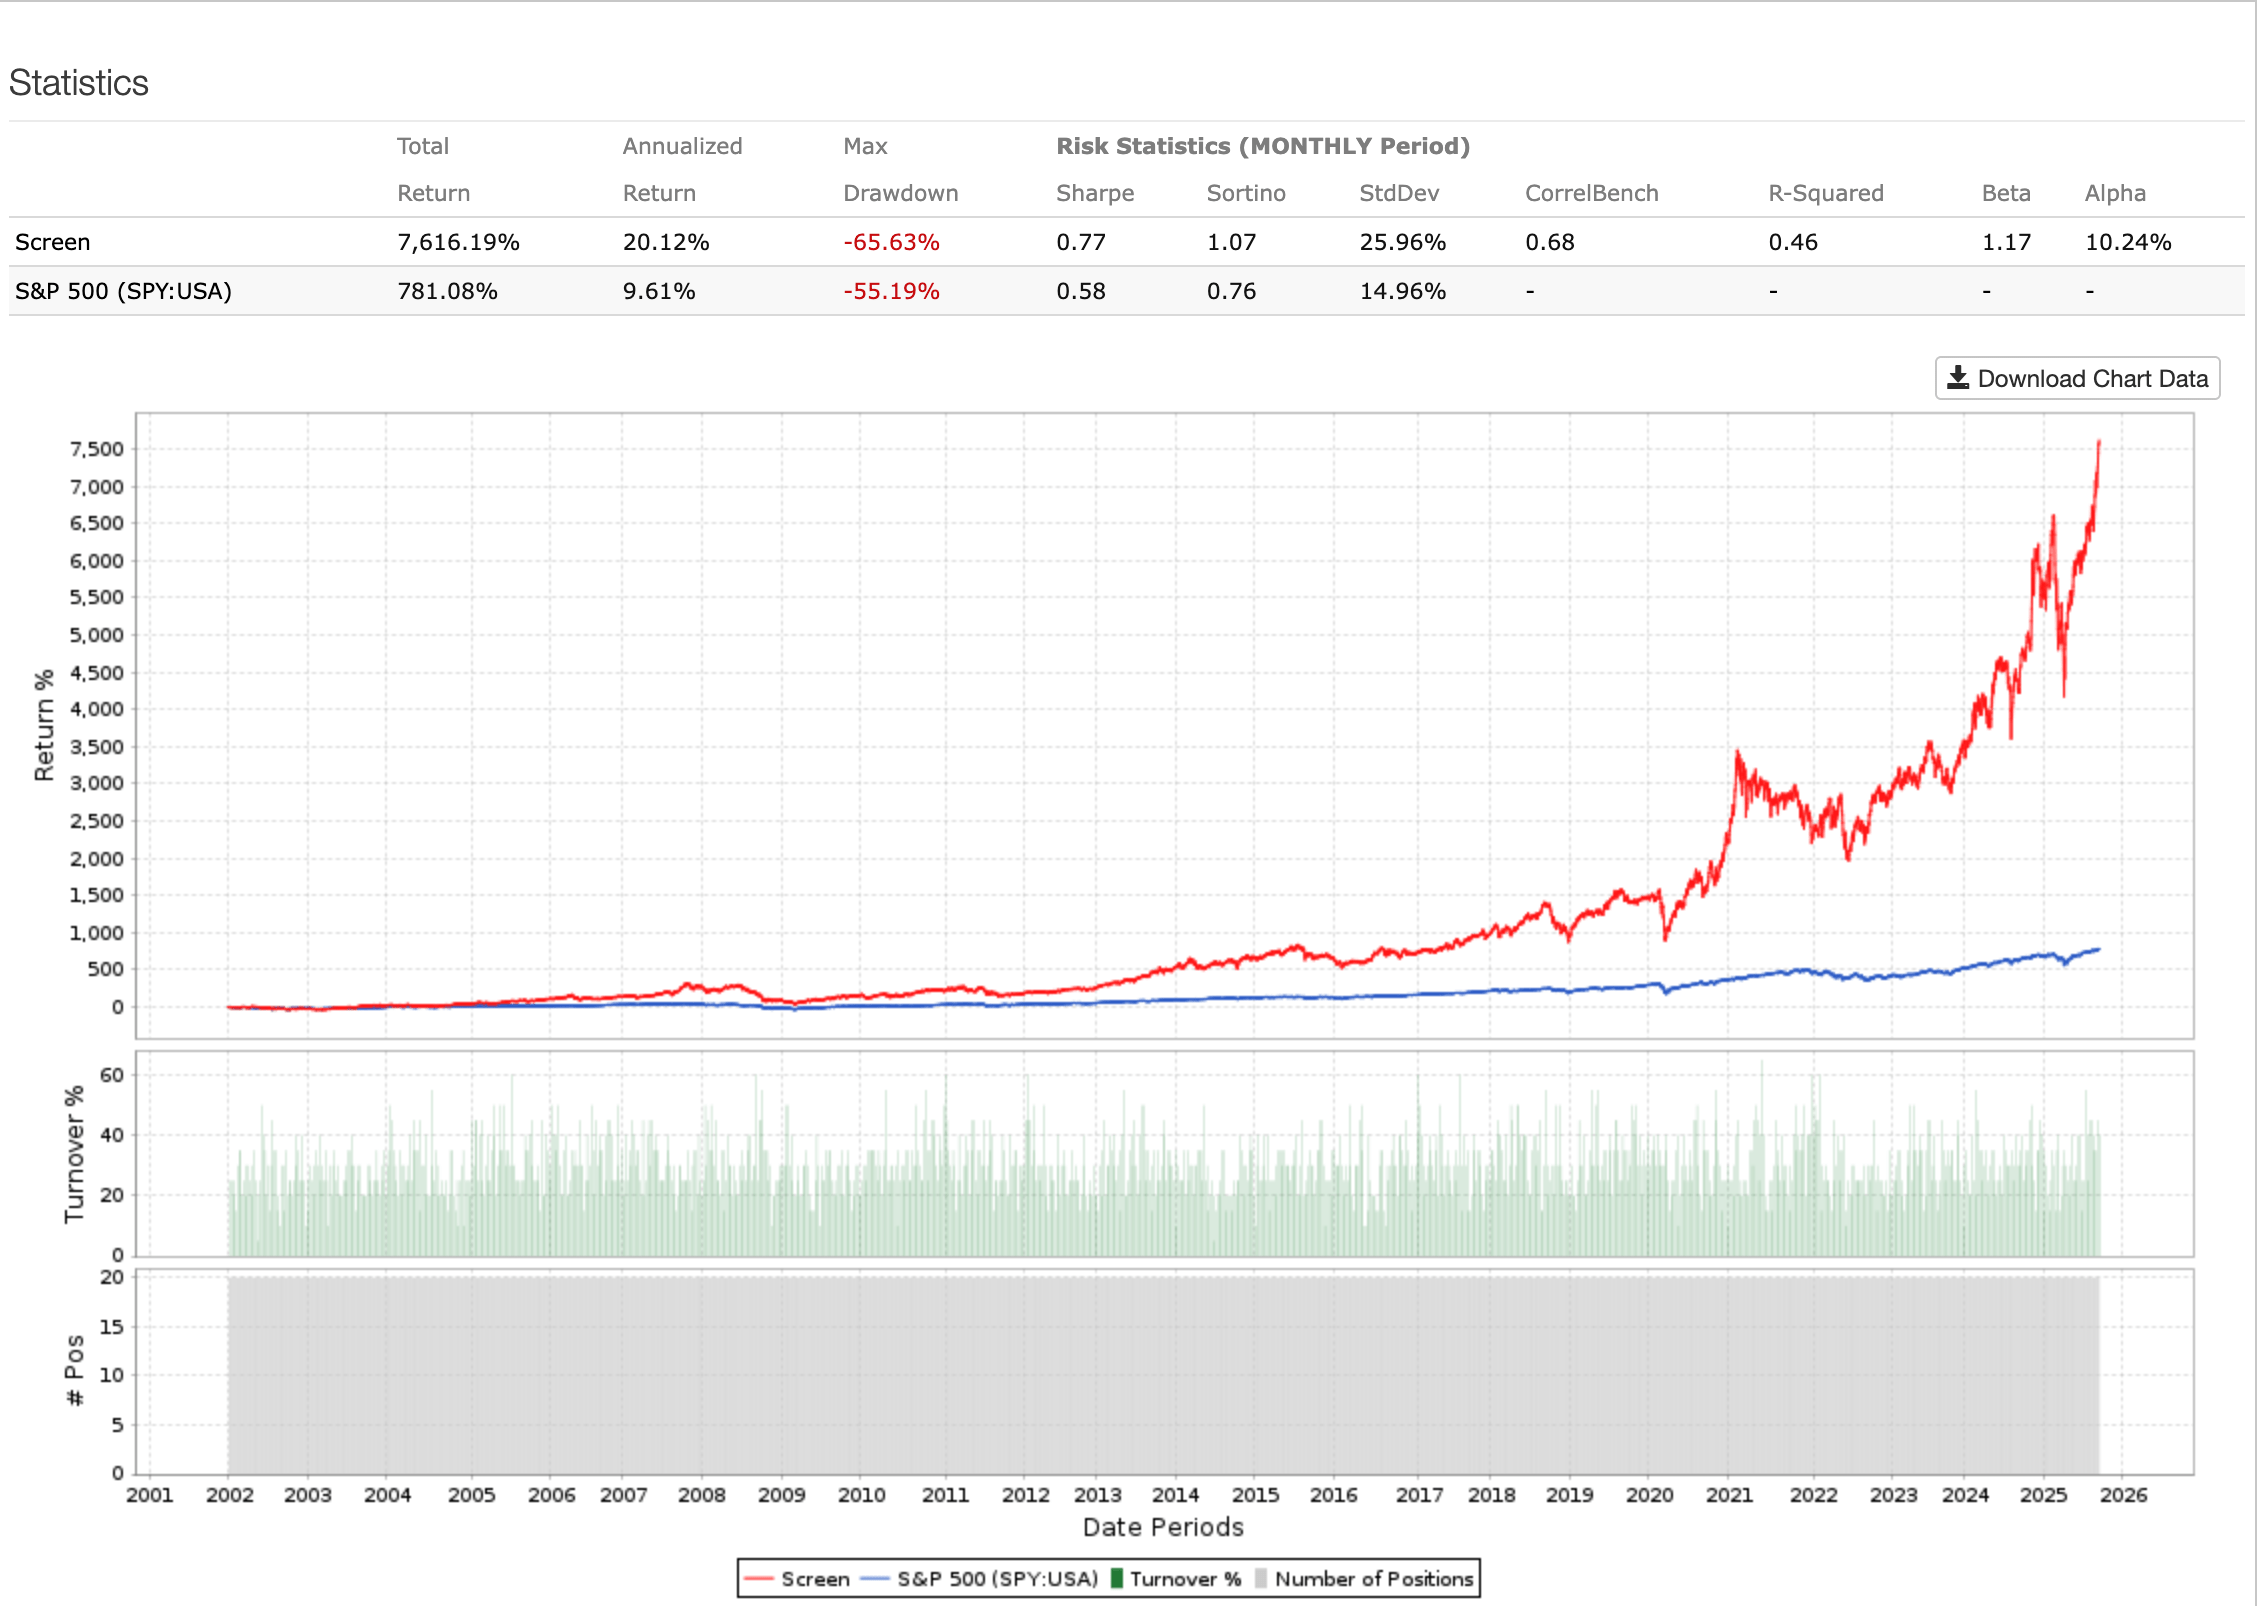Click the green Turnover % legend swatch
Image resolution: width=2260 pixels, height=1606 pixels.
[x=1117, y=1579]
